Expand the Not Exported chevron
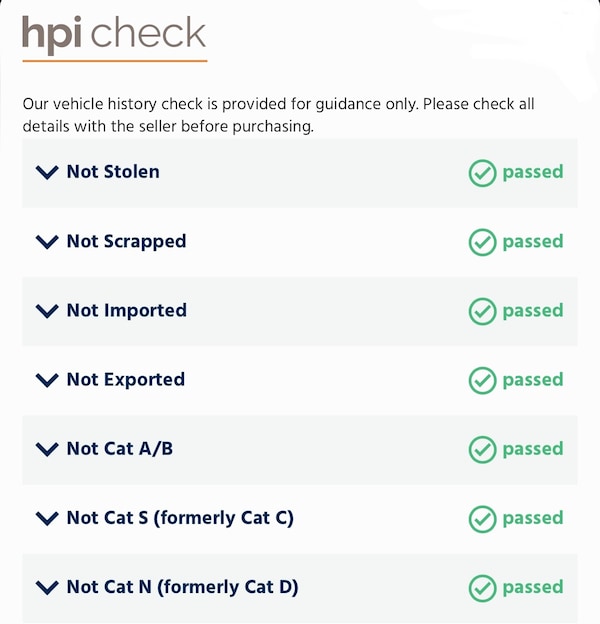The height and width of the screenshot is (624, 600). 47,380
